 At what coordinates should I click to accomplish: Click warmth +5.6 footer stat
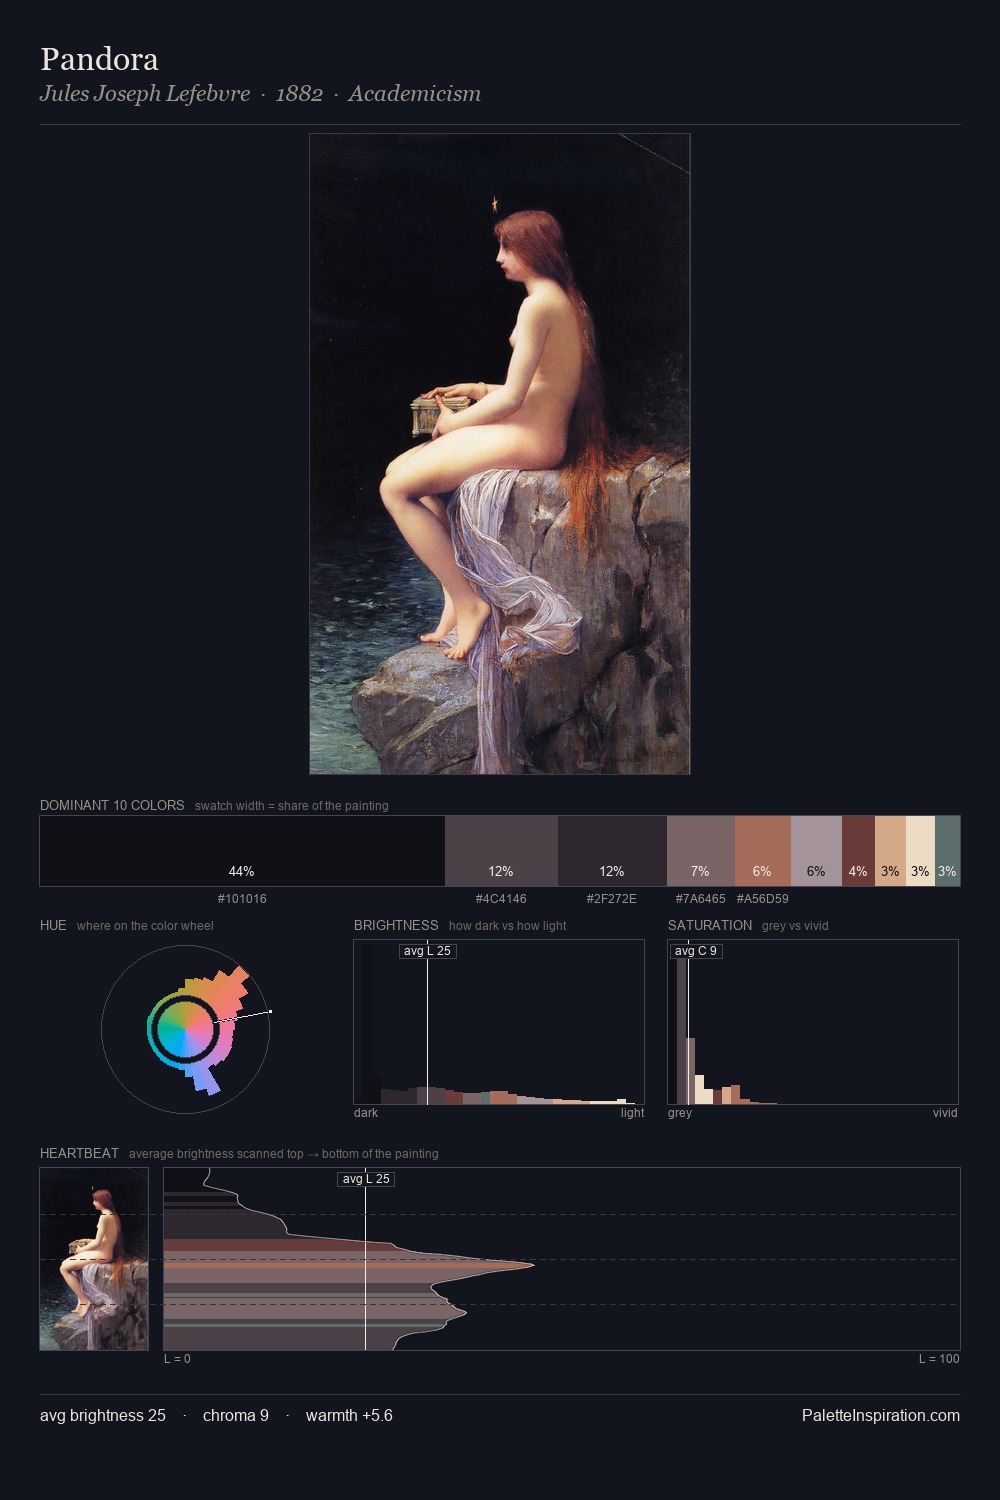[x=349, y=1416]
